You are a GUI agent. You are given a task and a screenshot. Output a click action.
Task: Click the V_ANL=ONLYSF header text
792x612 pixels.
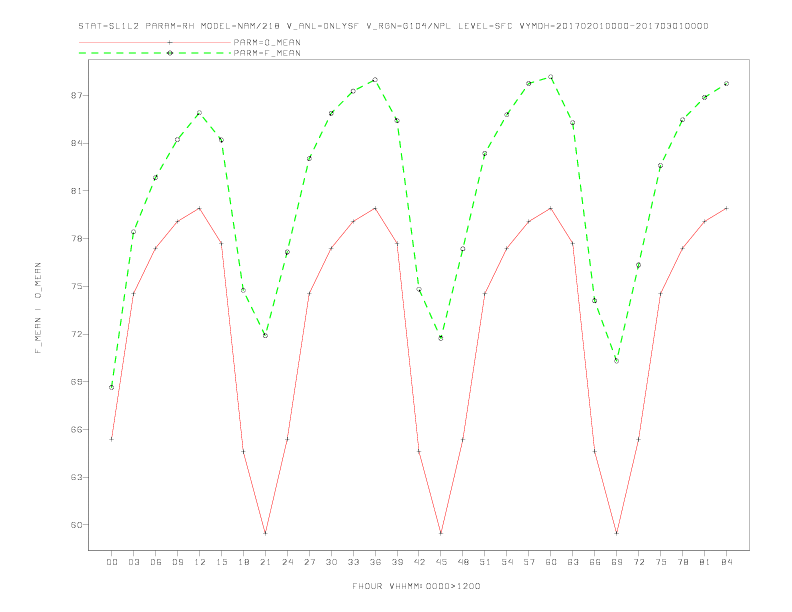point(322,26)
